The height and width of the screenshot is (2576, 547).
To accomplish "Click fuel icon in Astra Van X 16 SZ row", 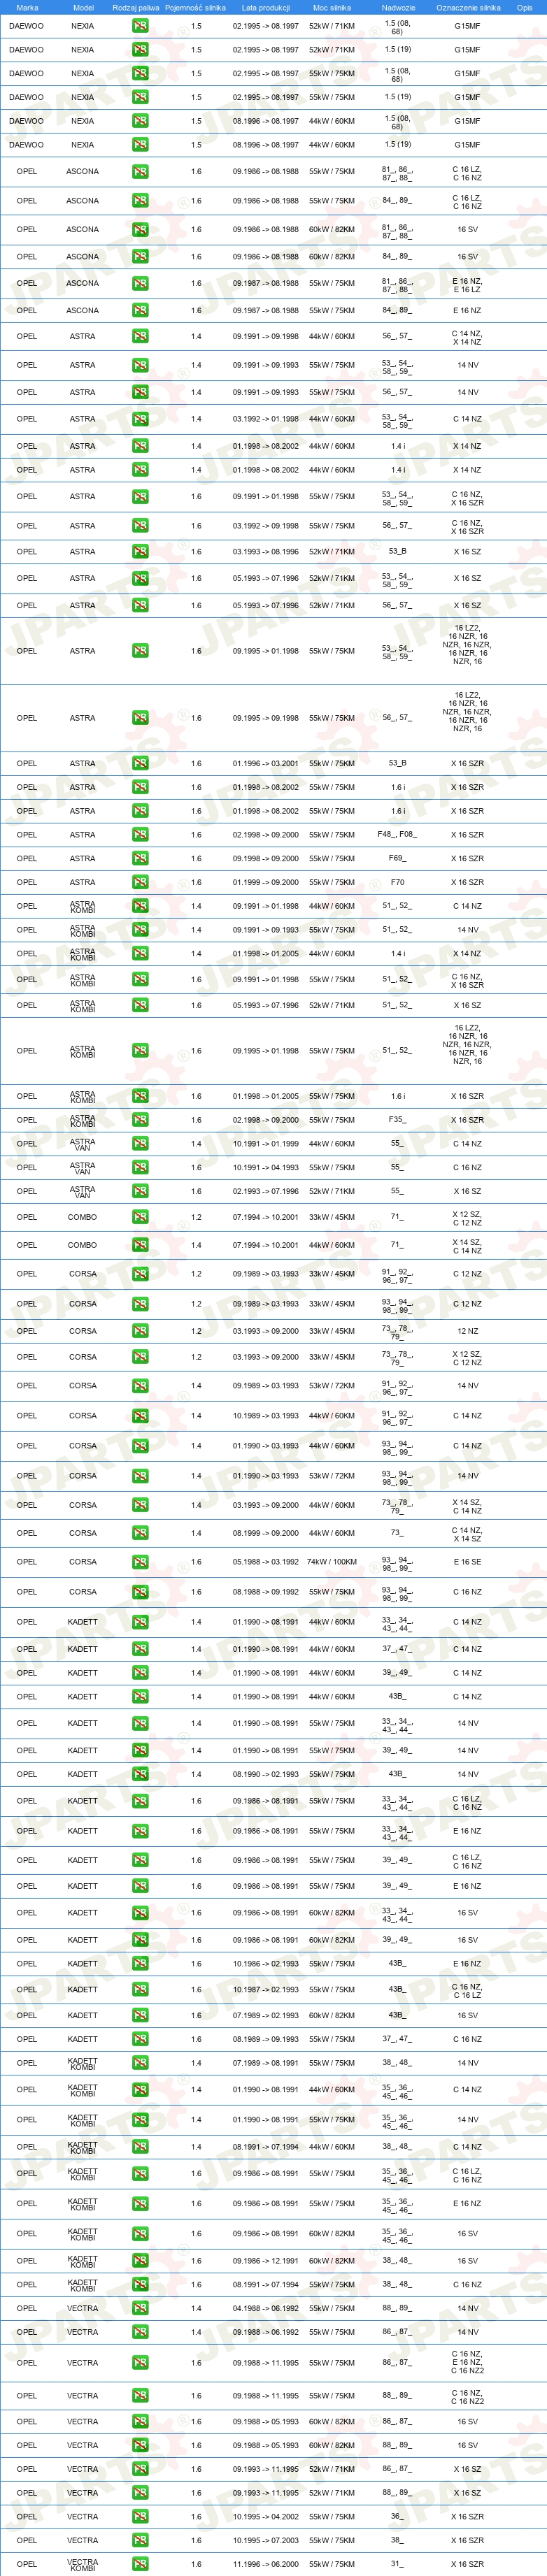I will point(140,1191).
